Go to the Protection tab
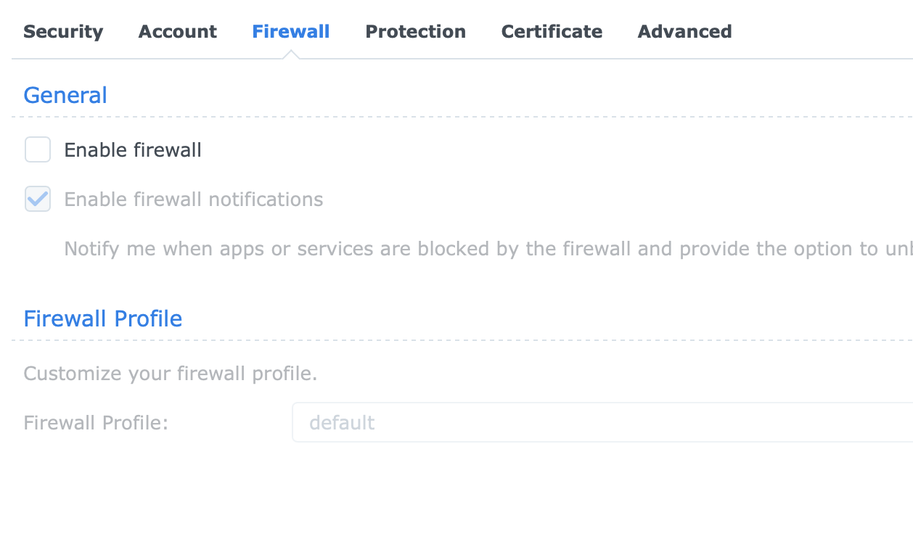This screenshot has width=913, height=547. click(415, 32)
